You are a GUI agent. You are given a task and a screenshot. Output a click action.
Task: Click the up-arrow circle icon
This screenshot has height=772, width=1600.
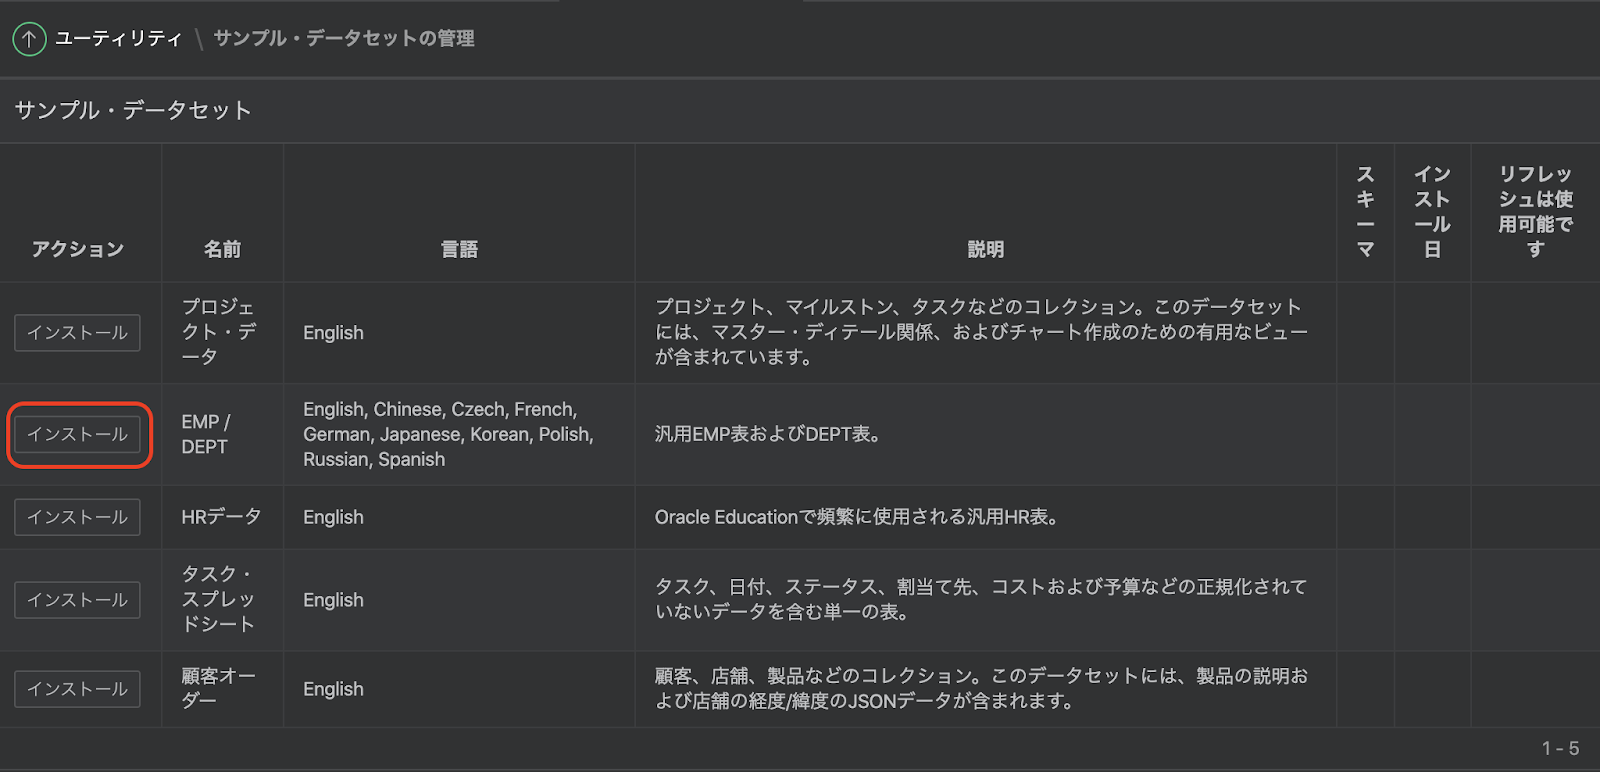(x=29, y=39)
